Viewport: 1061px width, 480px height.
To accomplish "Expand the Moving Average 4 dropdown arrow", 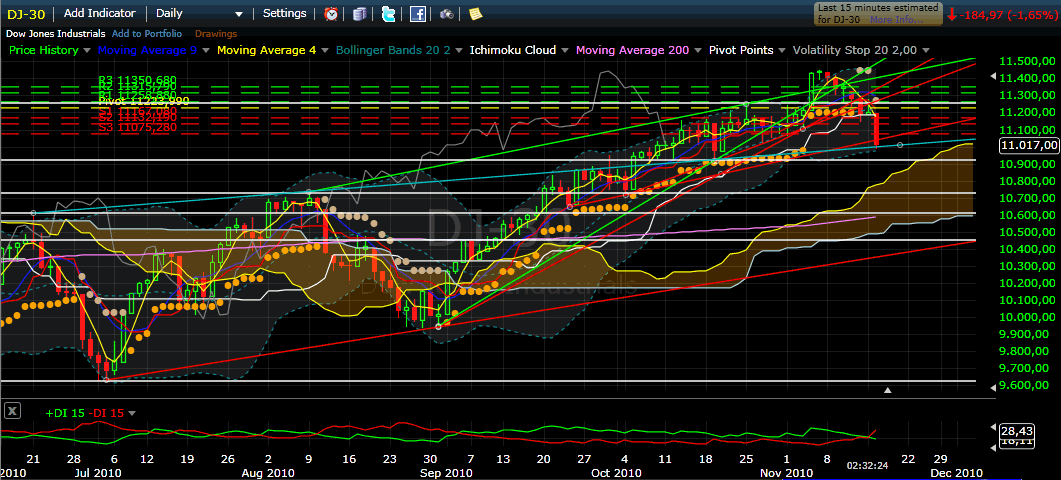I will pos(326,51).
